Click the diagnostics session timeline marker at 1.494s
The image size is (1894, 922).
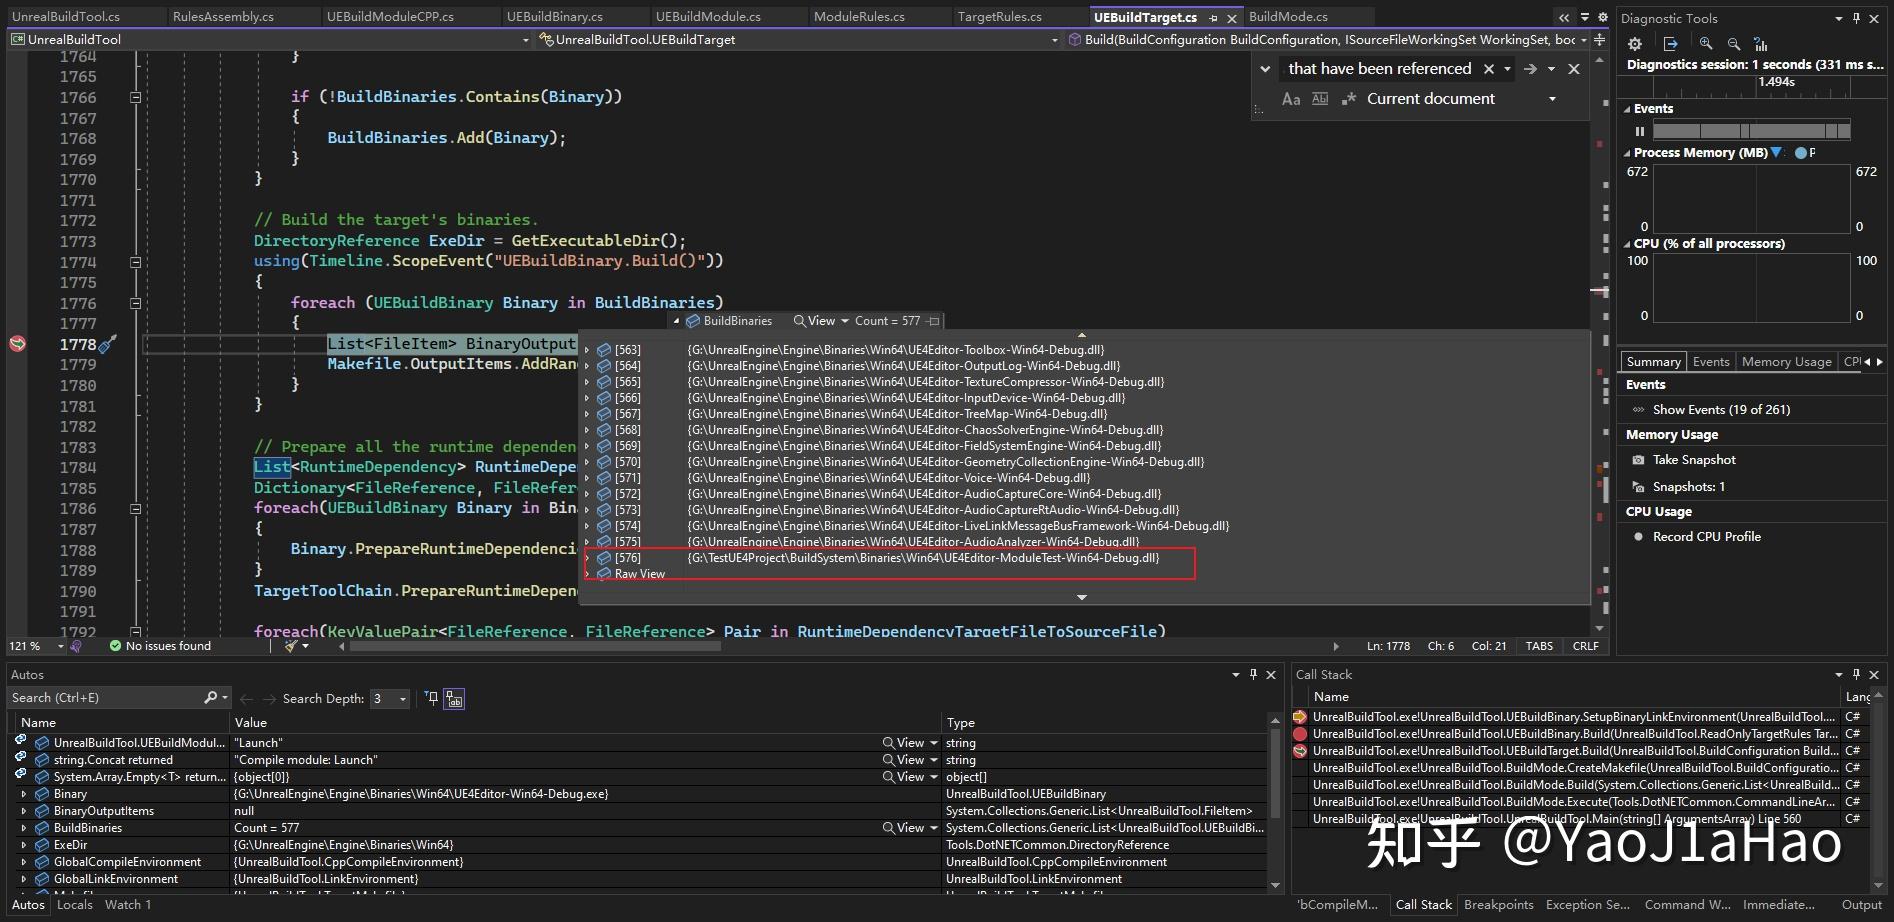pyautogui.click(x=1776, y=85)
